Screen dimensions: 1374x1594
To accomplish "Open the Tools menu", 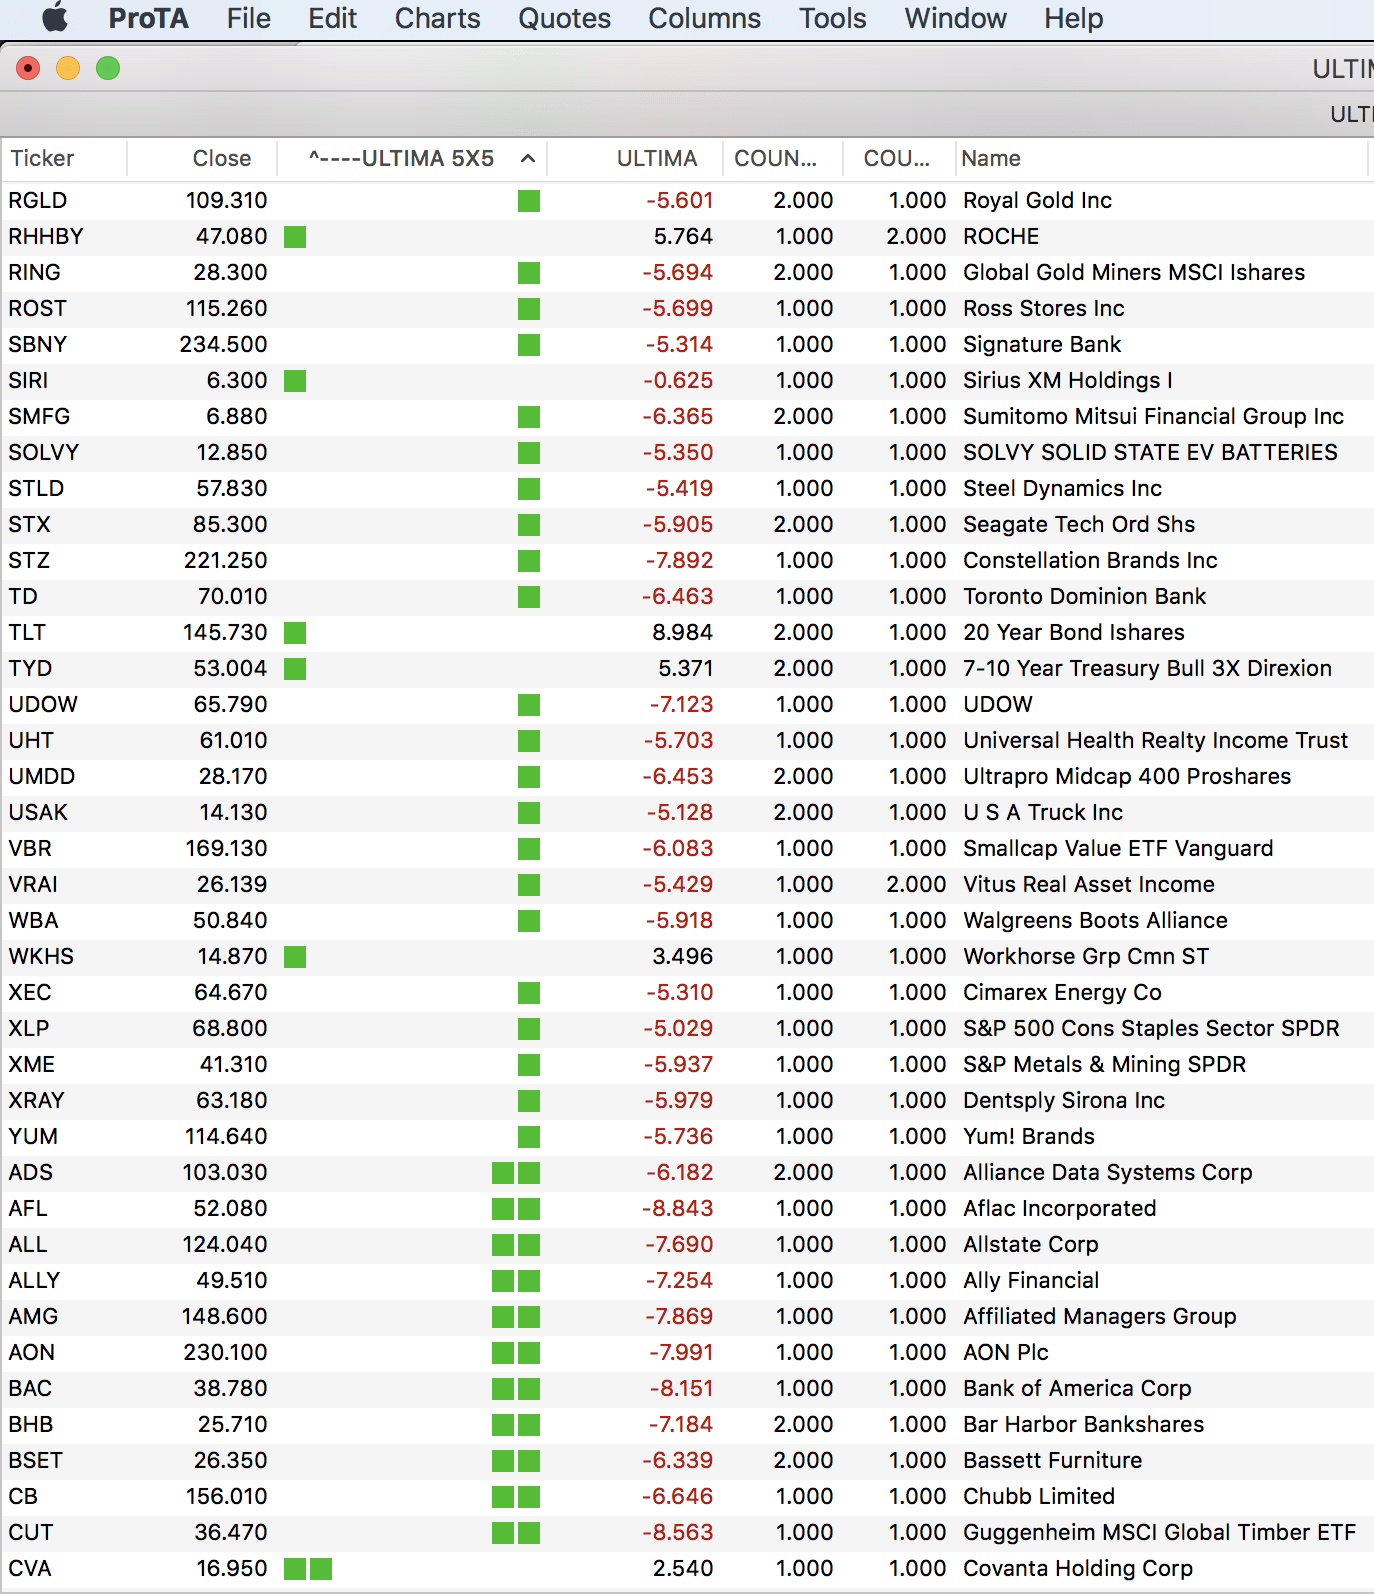I will [x=832, y=18].
